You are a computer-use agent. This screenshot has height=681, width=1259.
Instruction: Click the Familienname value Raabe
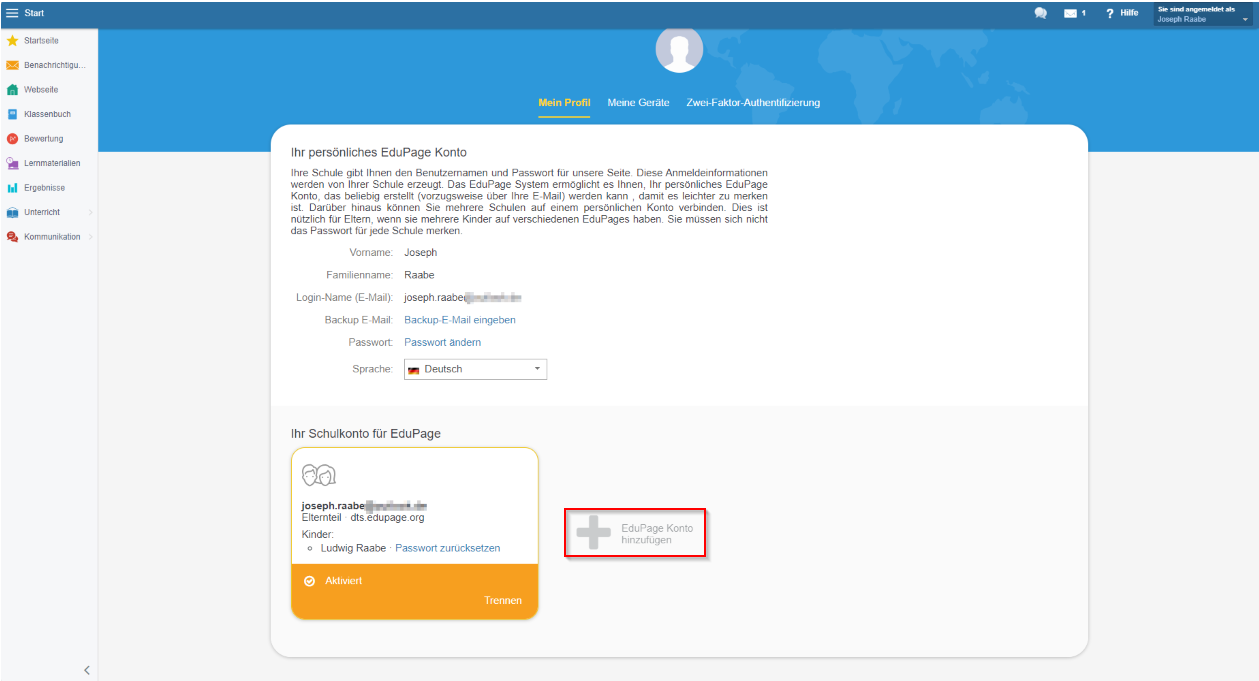coord(419,275)
